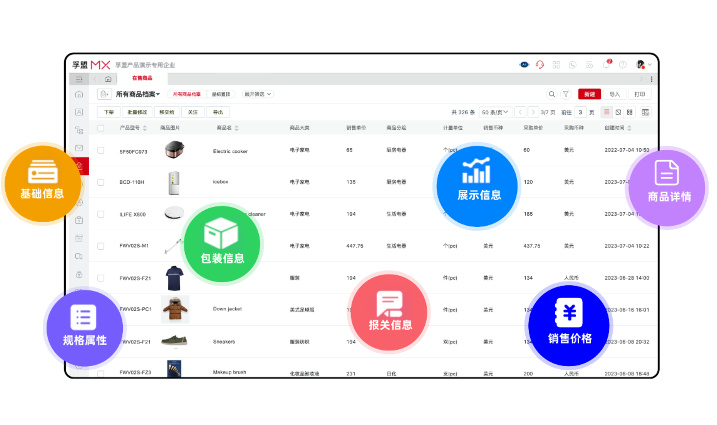Click the 导入 import button
This screenshot has height=425, width=717.
(x=614, y=94)
